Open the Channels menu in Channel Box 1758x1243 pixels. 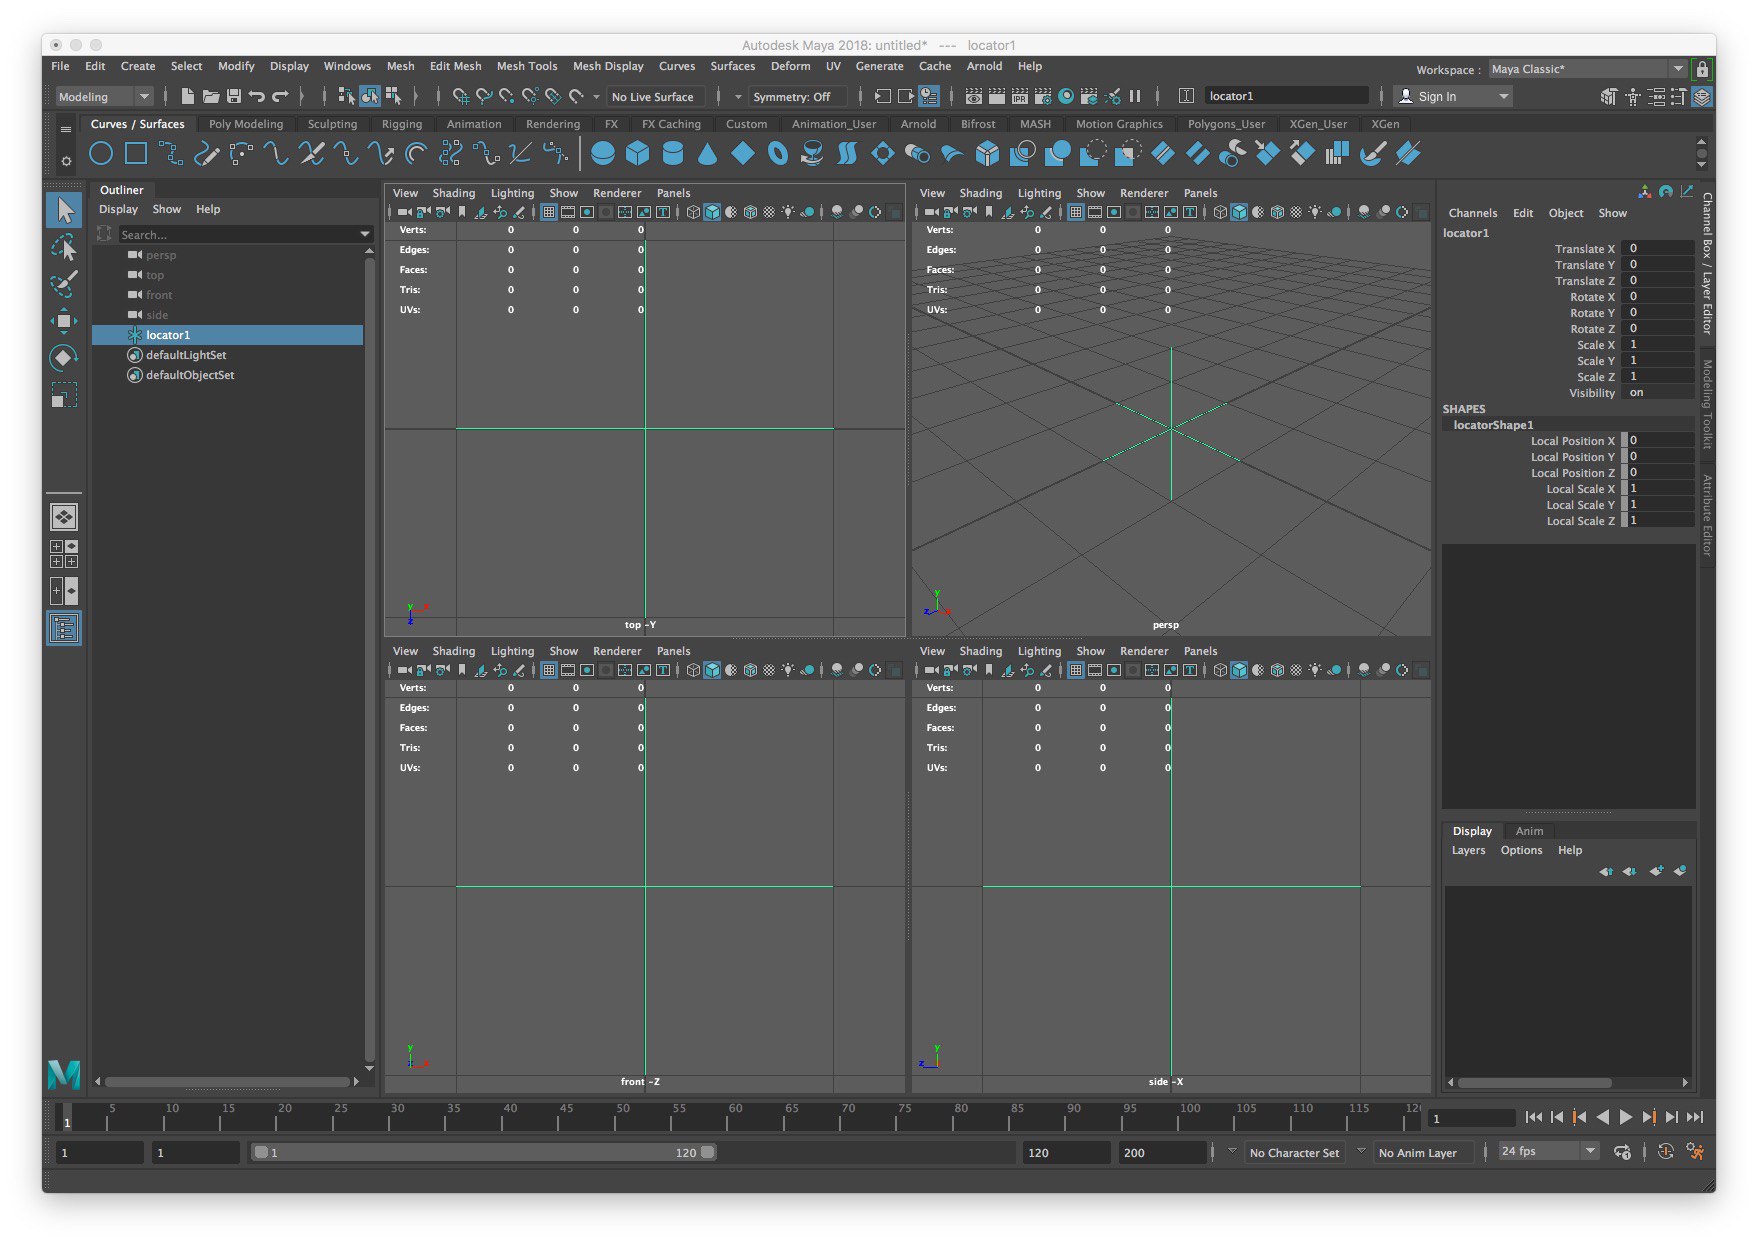click(1473, 213)
